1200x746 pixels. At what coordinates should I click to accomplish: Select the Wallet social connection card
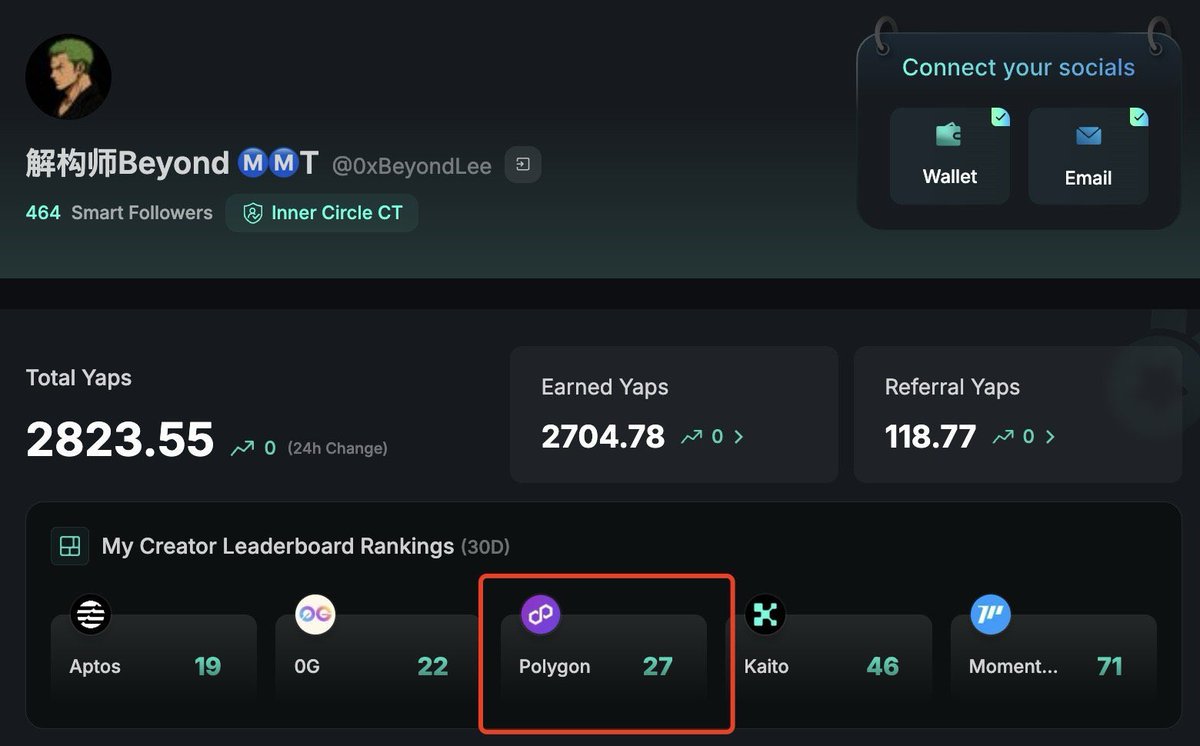[x=949, y=156]
